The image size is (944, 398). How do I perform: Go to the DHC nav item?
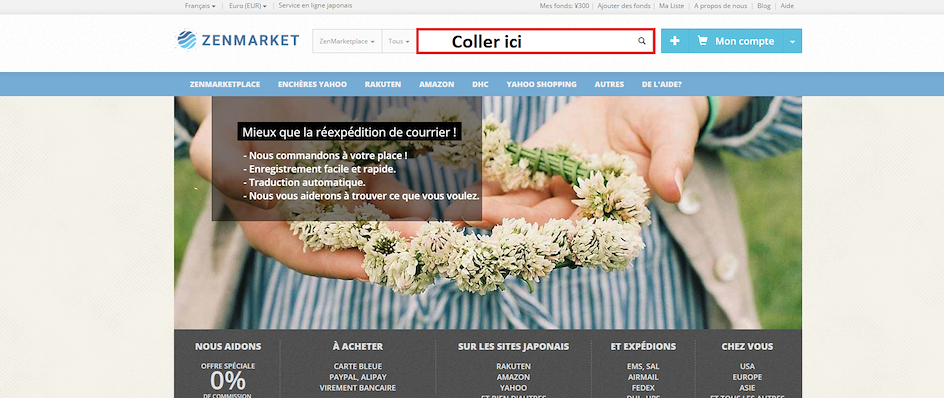[x=480, y=84]
